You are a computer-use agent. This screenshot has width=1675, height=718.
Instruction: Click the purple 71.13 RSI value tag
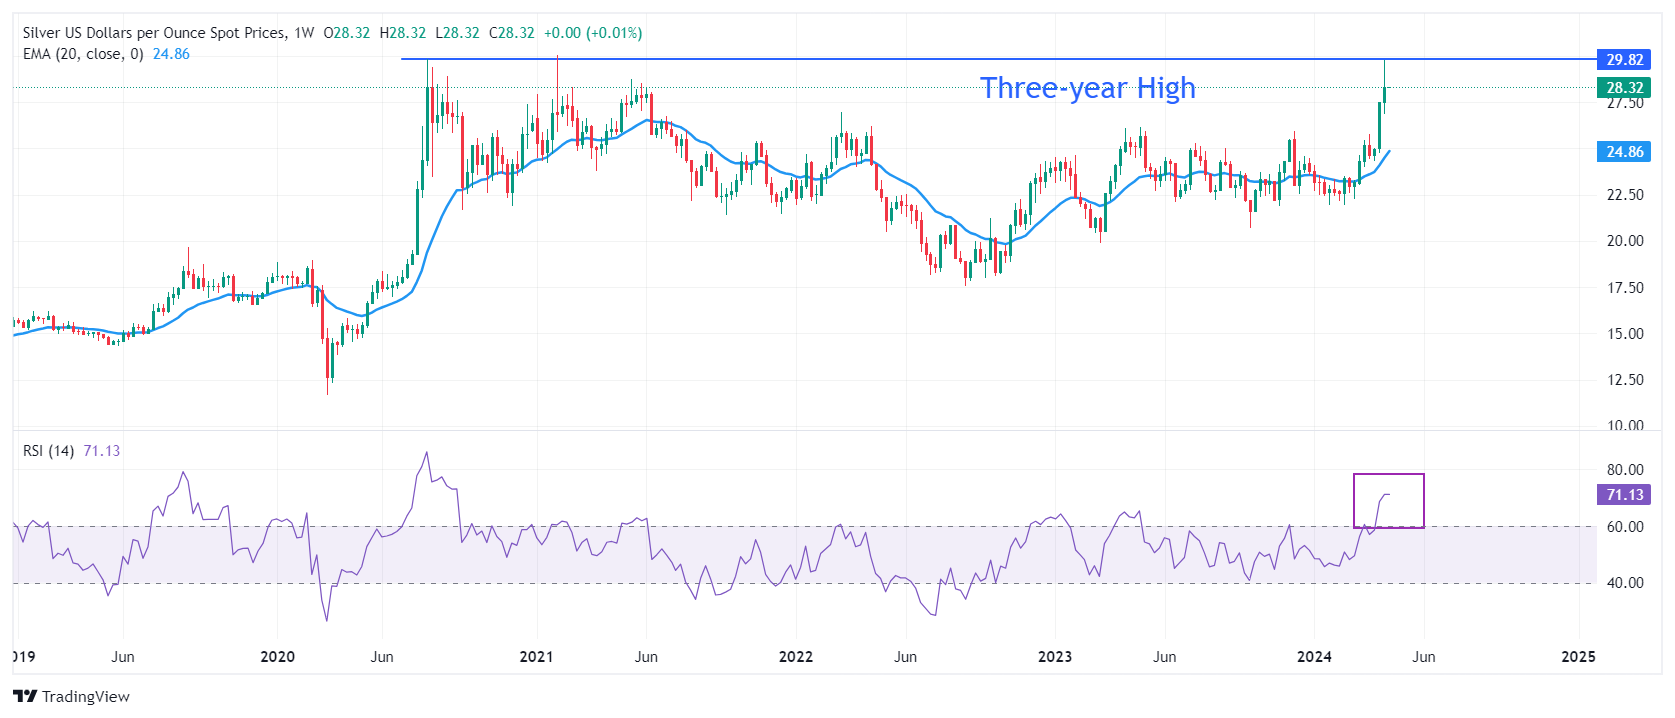tap(1624, 495)
